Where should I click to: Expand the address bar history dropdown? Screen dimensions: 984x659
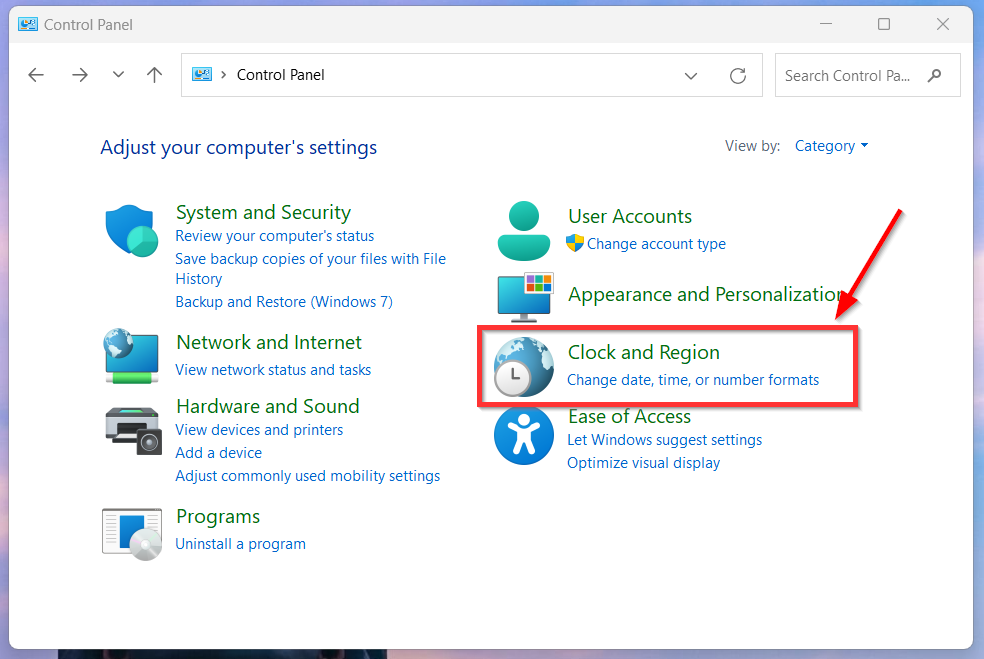691,76
